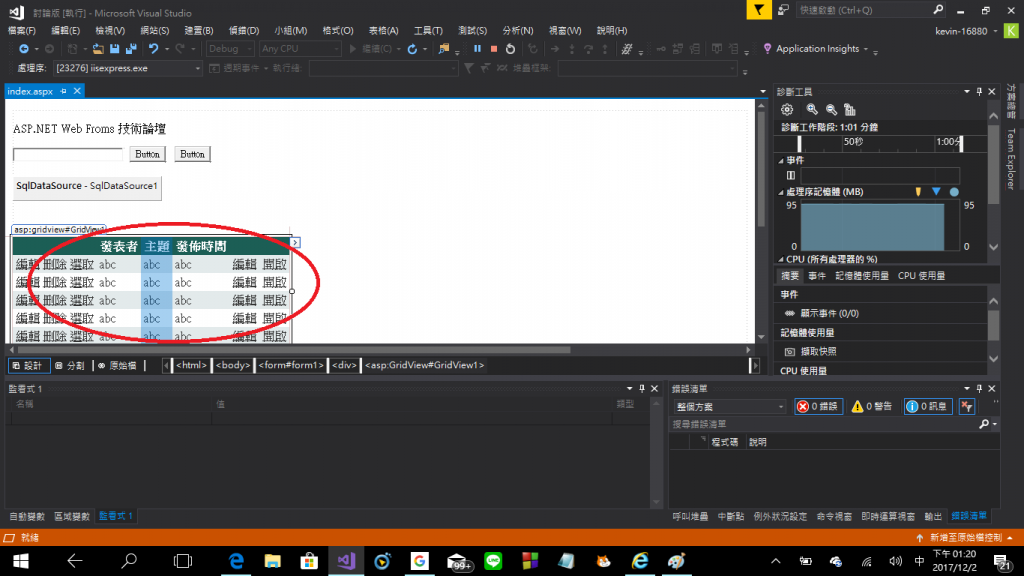Zoom out on the diagnostic timeline

[x=831, y=110]
